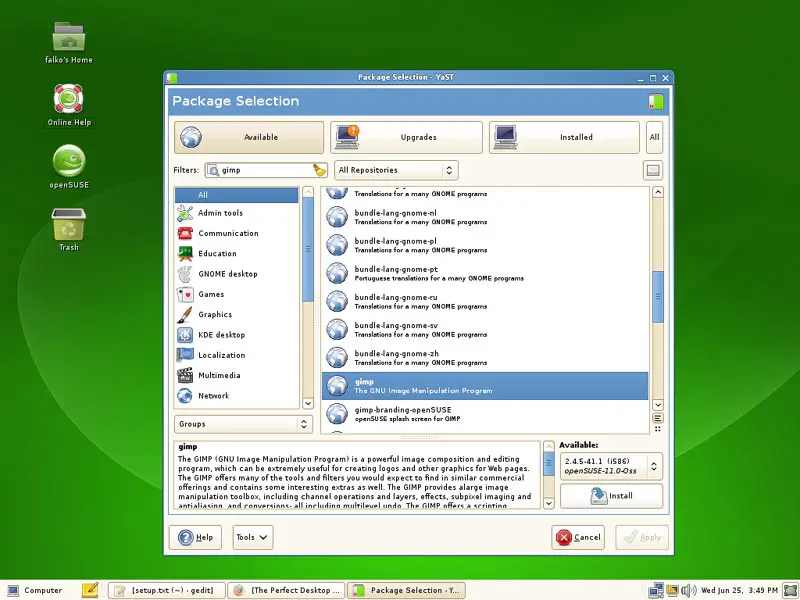The height and width of the screenshot is (600, 800).
Task: Switch to setup.txt gedit taskbar window
Action: (167, 590)
